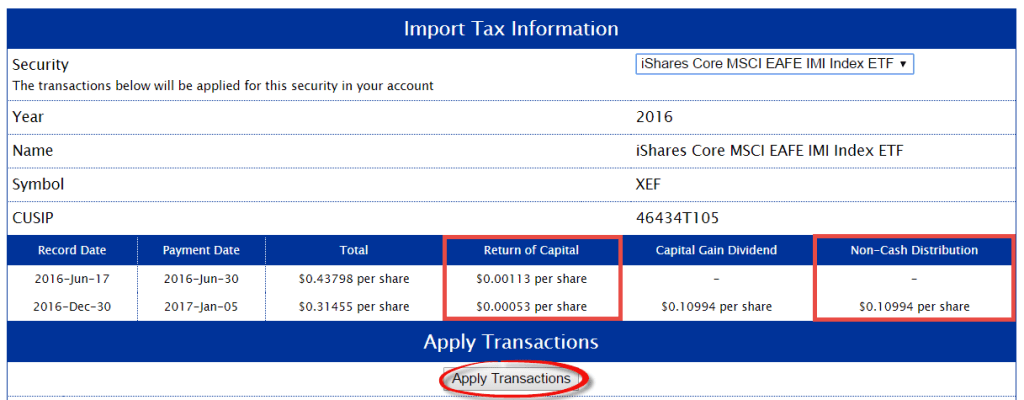The image size is (1024, 400).
Task: Open the Security selection dropdown
Action: tap(775, 64)
